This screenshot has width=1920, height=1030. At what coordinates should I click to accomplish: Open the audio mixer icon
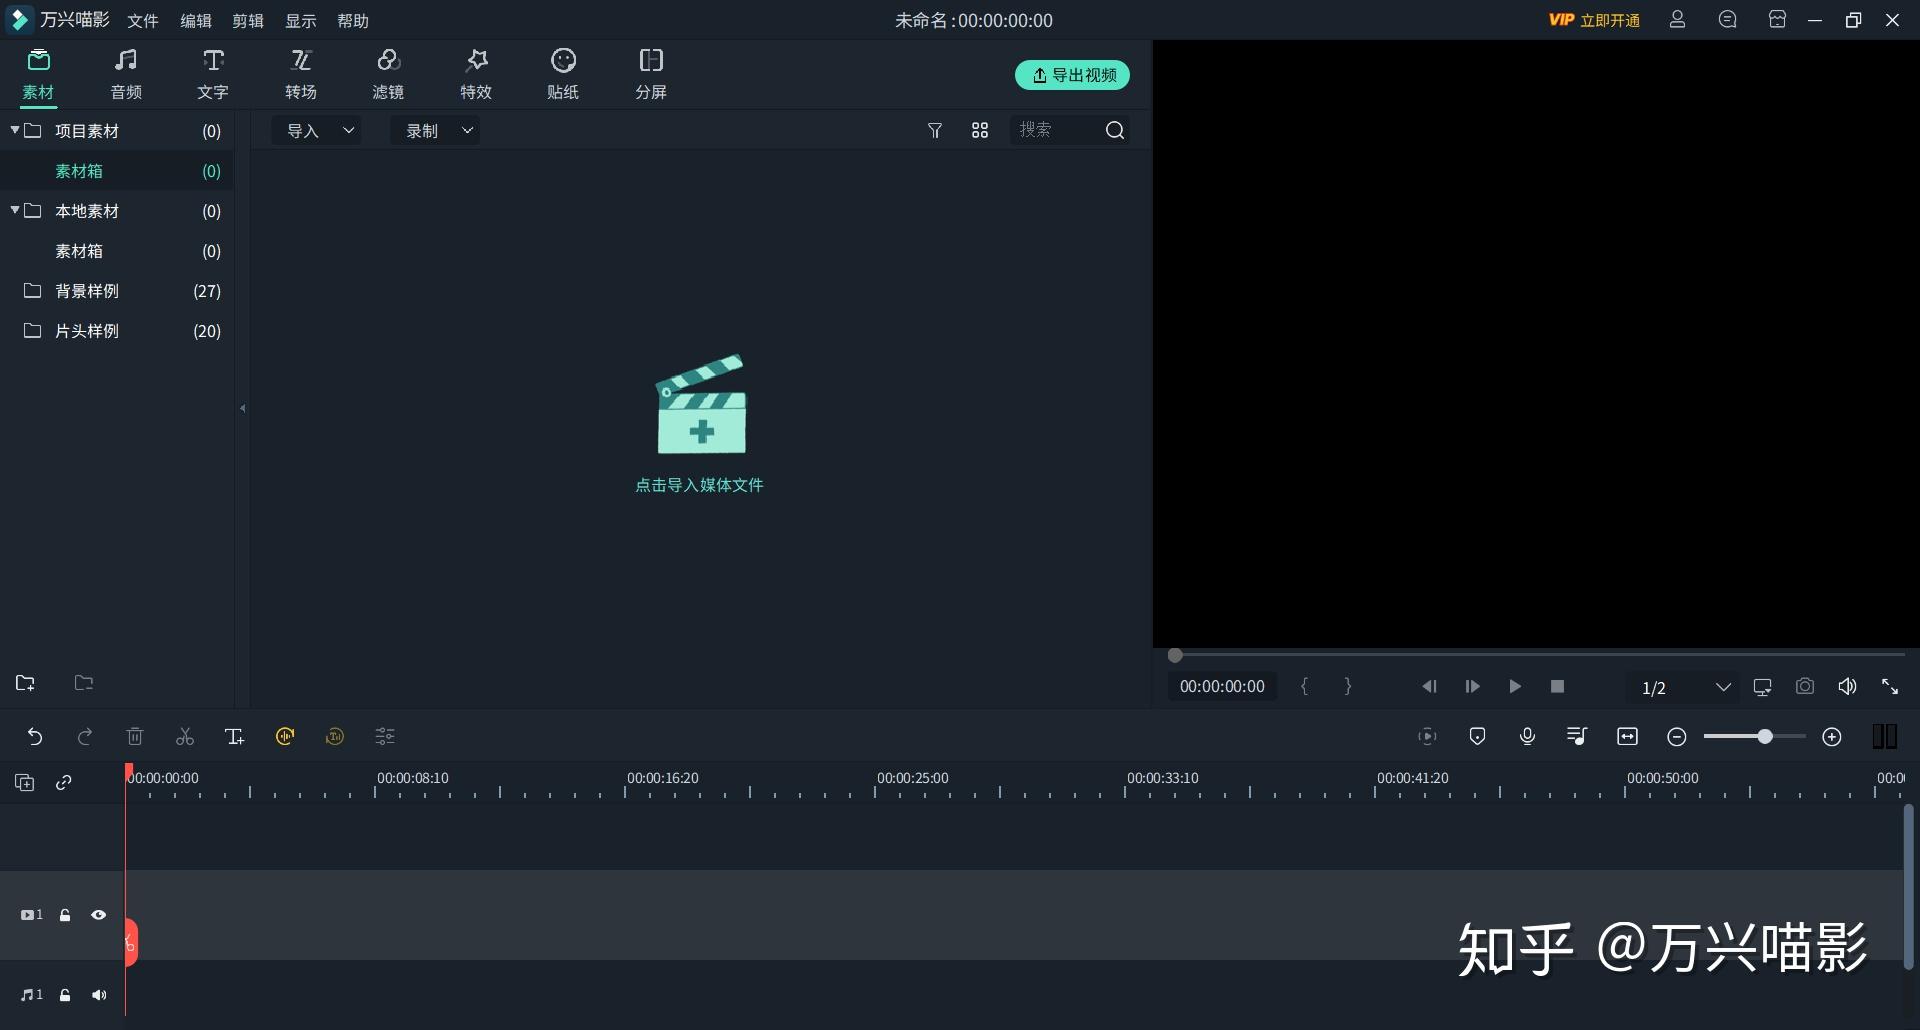(x=1577, y=737)
